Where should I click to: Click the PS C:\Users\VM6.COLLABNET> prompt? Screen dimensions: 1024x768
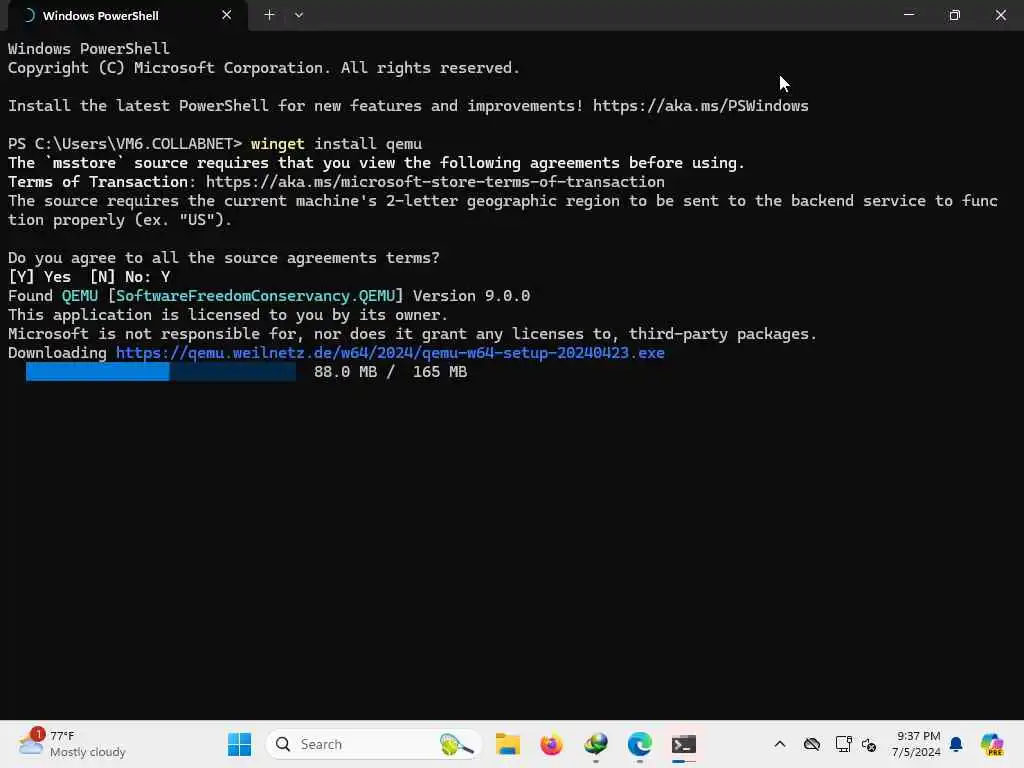tap(125, 144)
